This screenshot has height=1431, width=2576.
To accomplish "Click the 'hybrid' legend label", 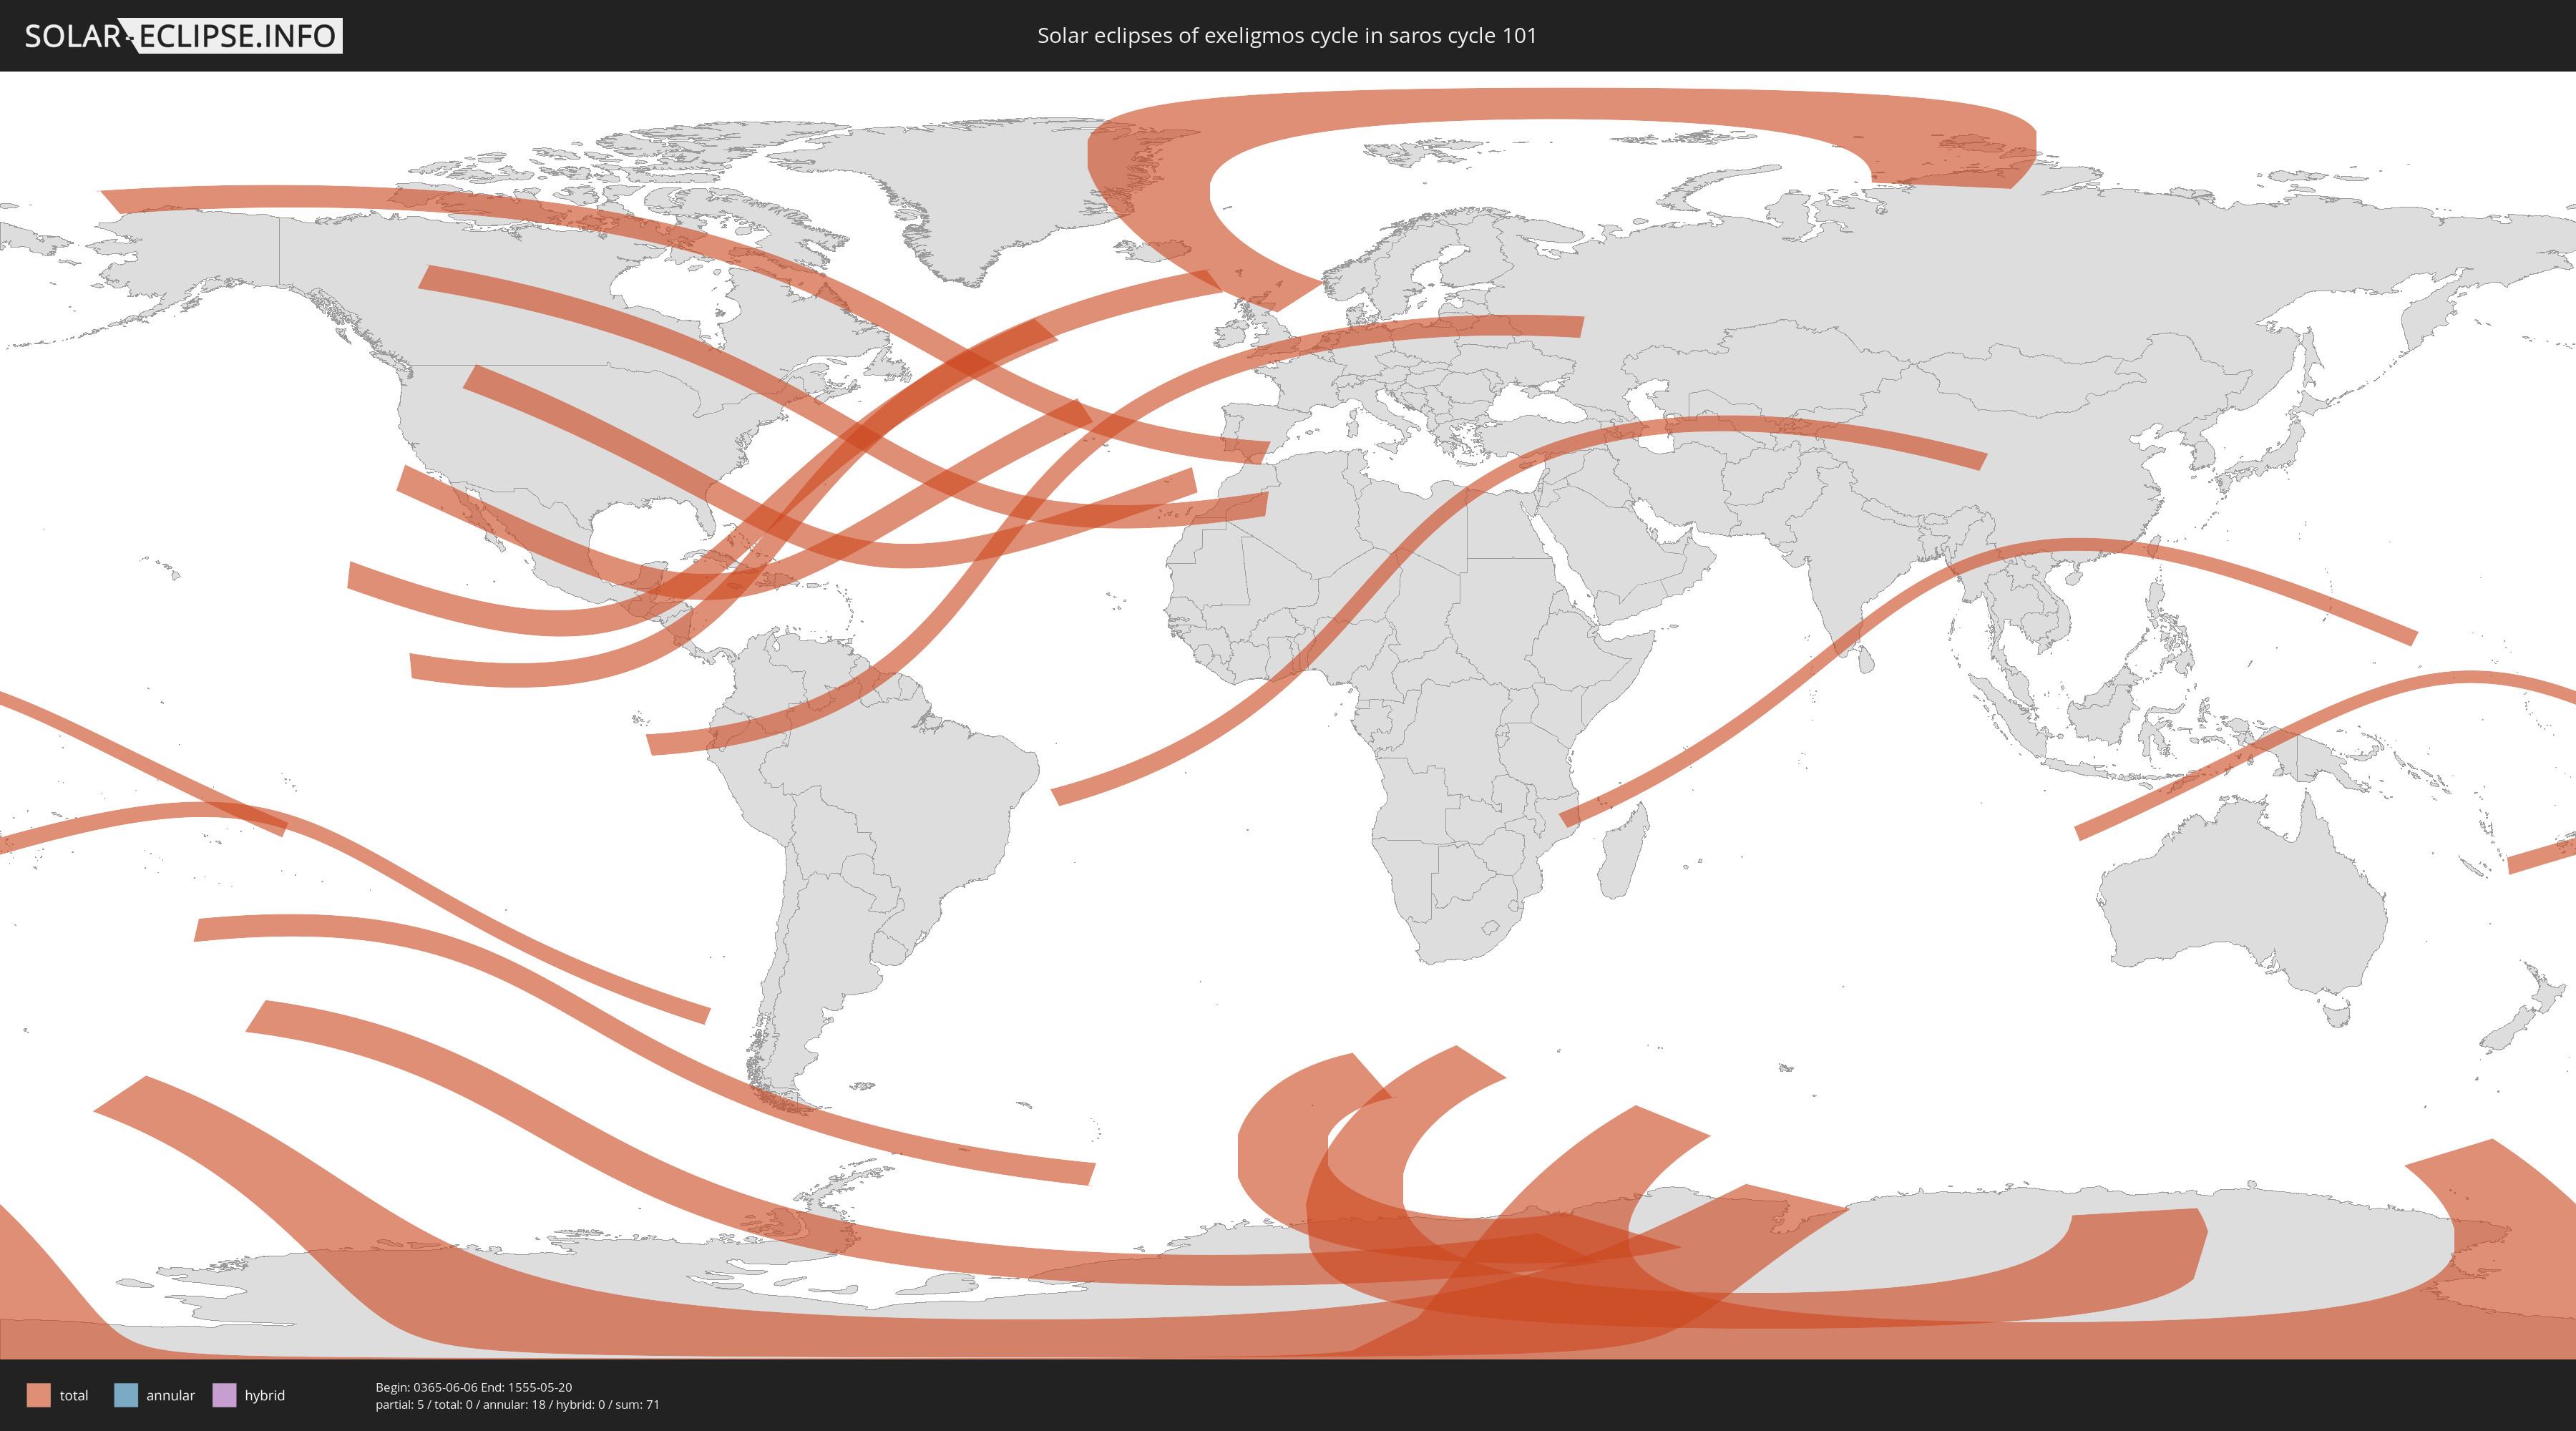I will (x=265, y=1395).
